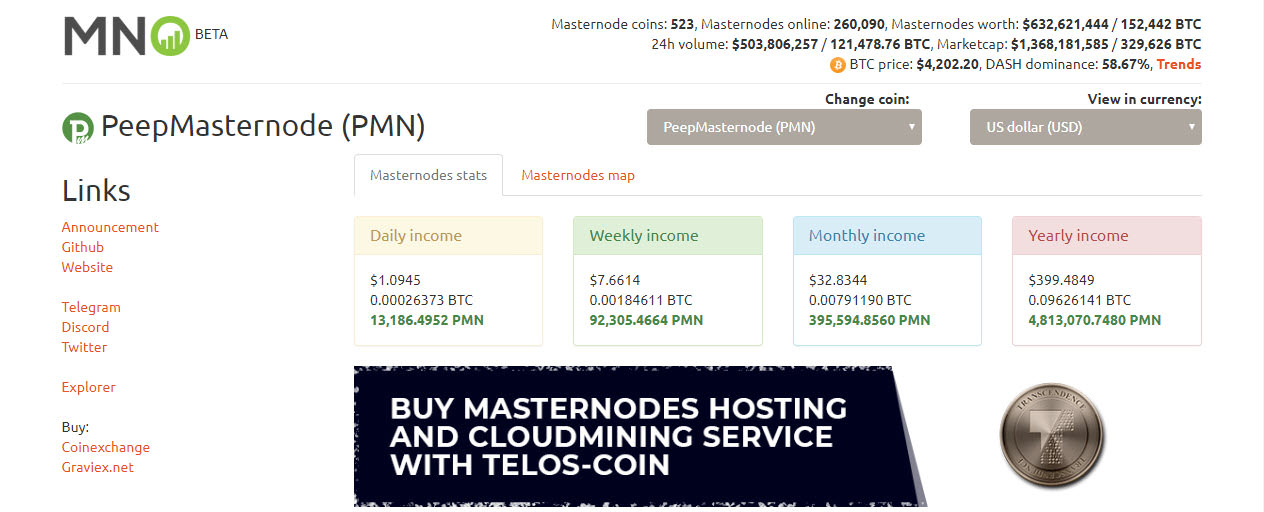Open the Change coin dropdown
This screenshot has width=1264, height=512.
(784, 127)
